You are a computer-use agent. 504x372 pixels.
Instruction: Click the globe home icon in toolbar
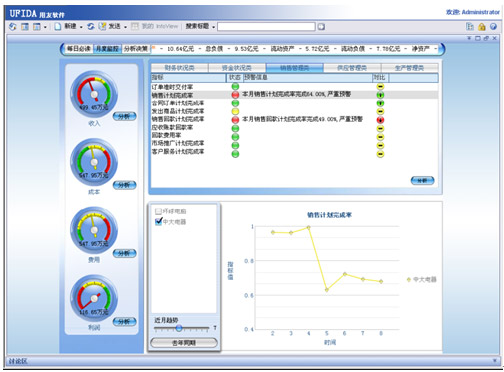pyautogui.click(x=13, y=26)
